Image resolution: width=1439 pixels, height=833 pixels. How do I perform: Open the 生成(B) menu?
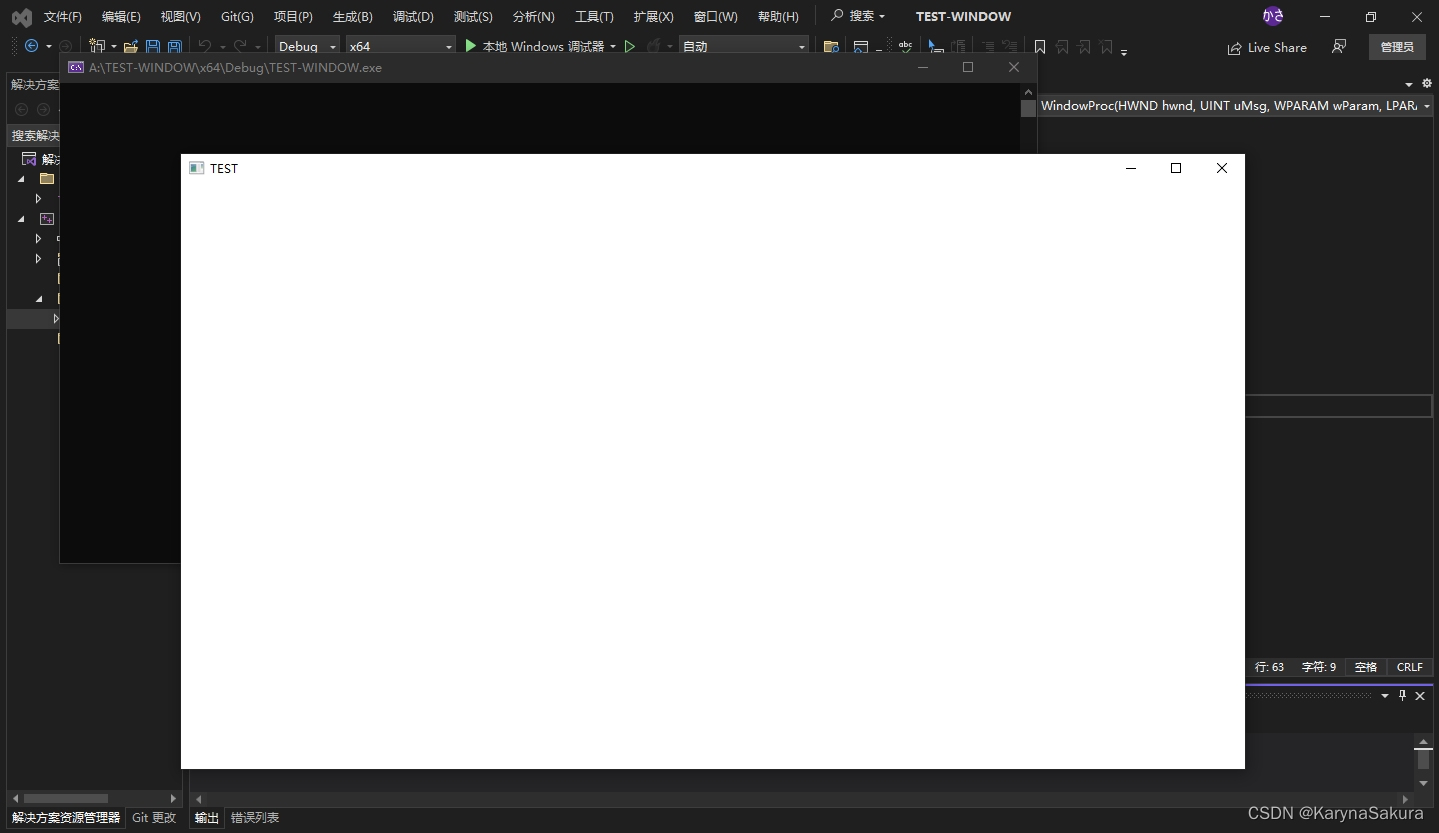click(x=352, y=16)
